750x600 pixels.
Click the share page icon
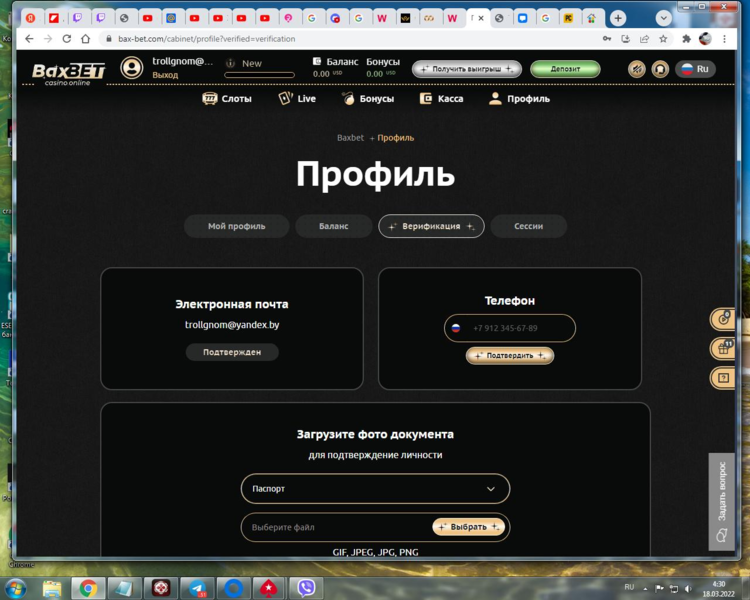(644, 39)
